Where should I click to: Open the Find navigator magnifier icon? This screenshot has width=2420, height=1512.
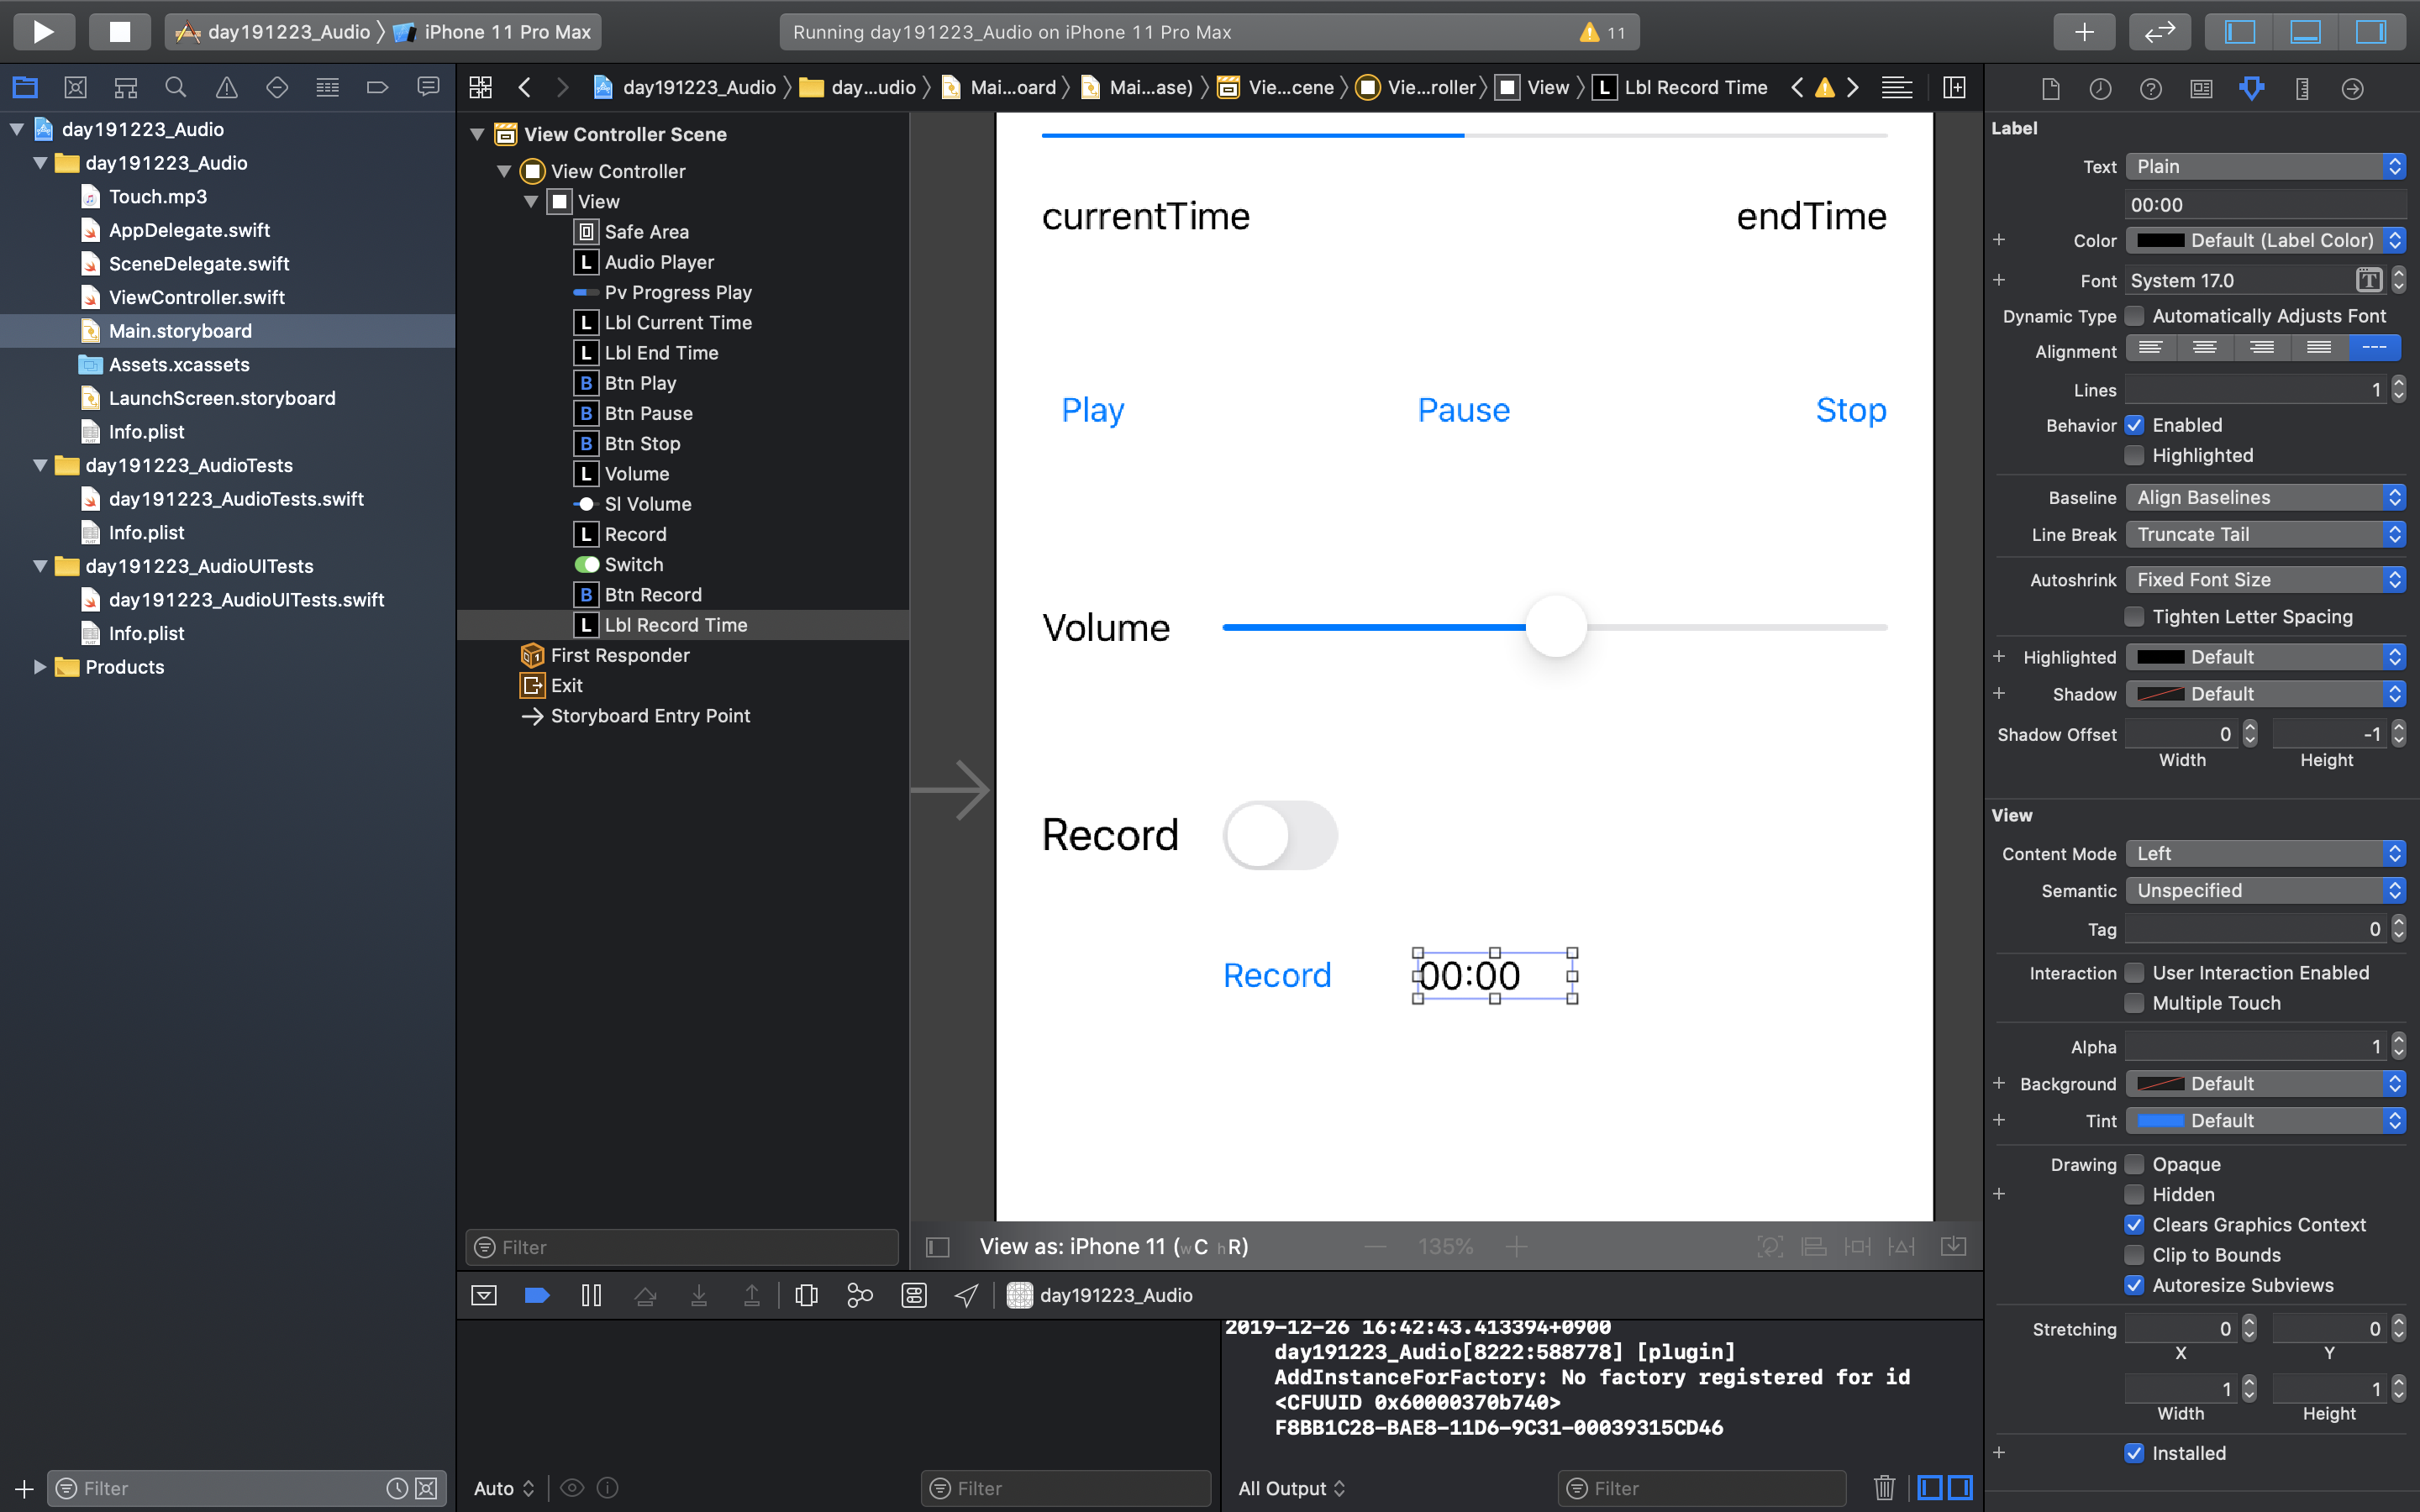tap(176, 88)
